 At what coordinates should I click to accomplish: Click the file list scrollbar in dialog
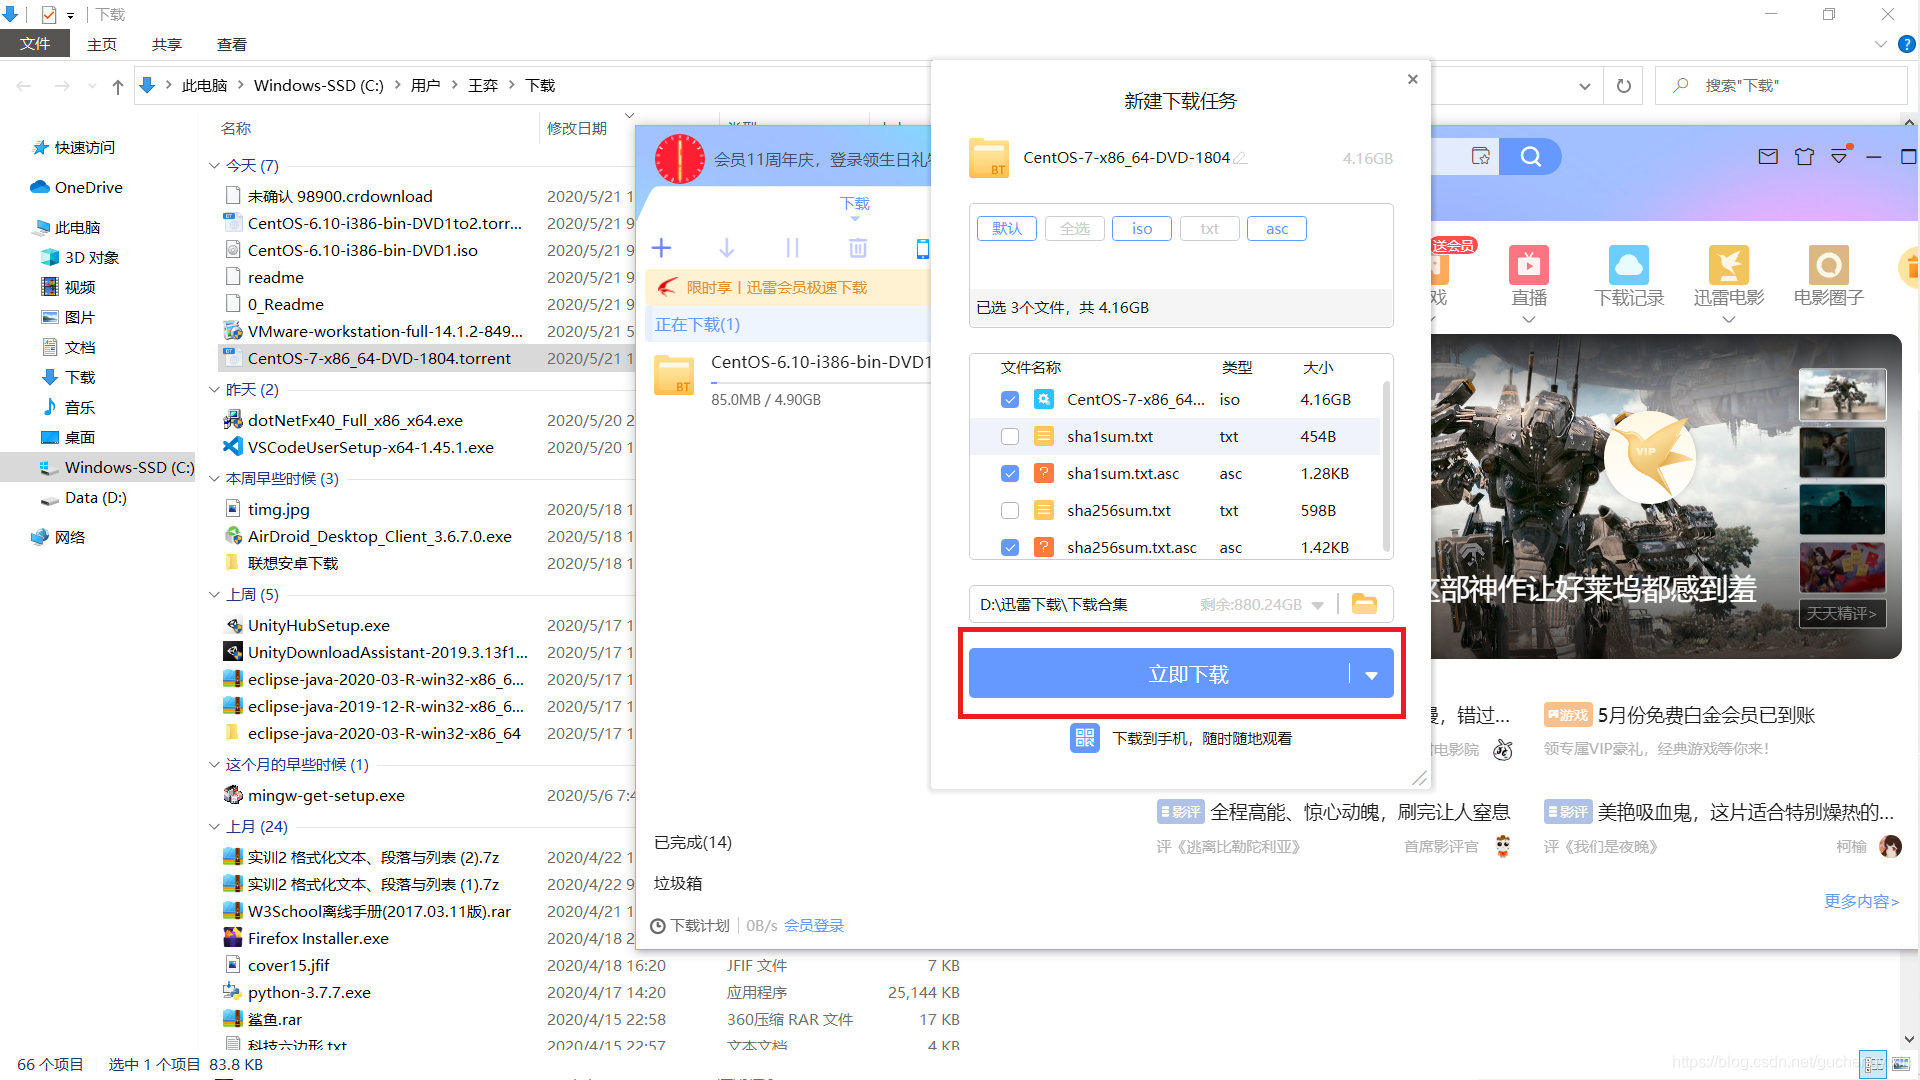pos(1386,465)
